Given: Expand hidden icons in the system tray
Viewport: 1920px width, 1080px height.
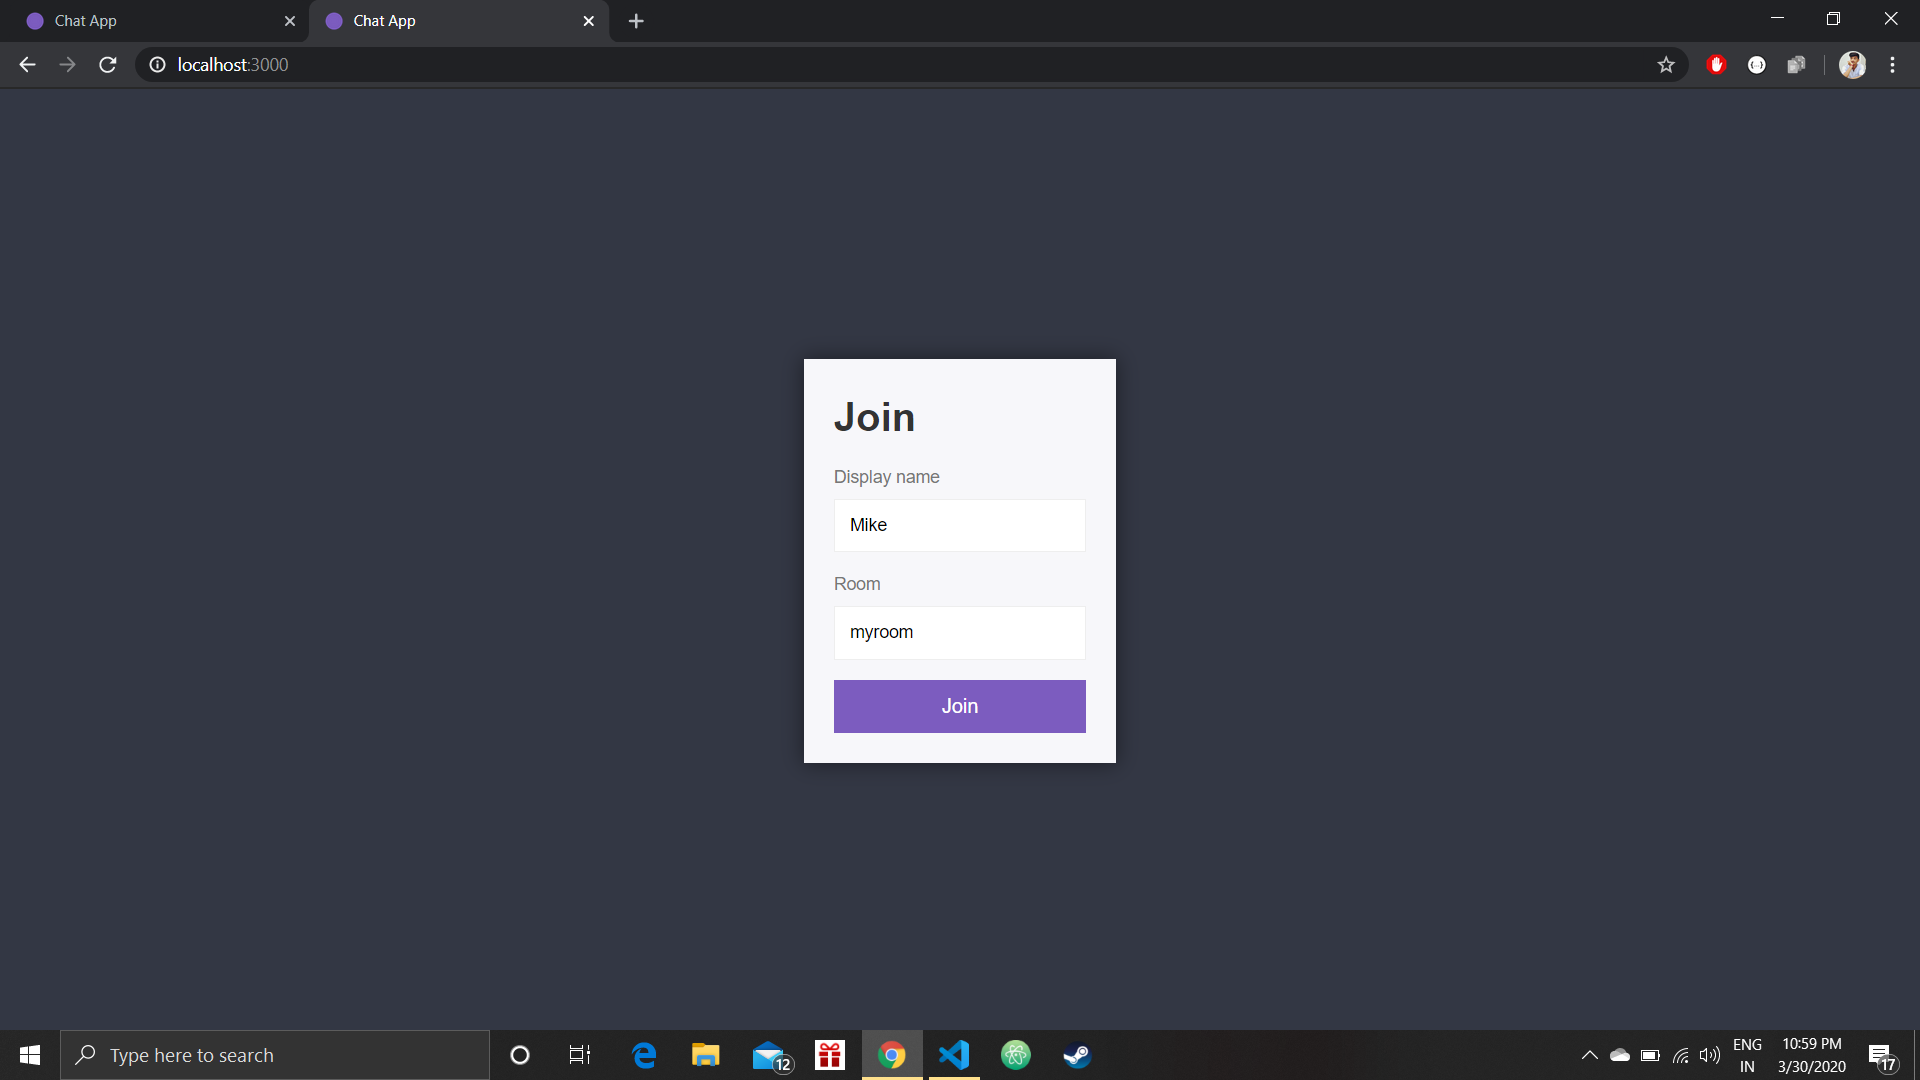Looking at the screenshot, I should click(1590, 1055).
